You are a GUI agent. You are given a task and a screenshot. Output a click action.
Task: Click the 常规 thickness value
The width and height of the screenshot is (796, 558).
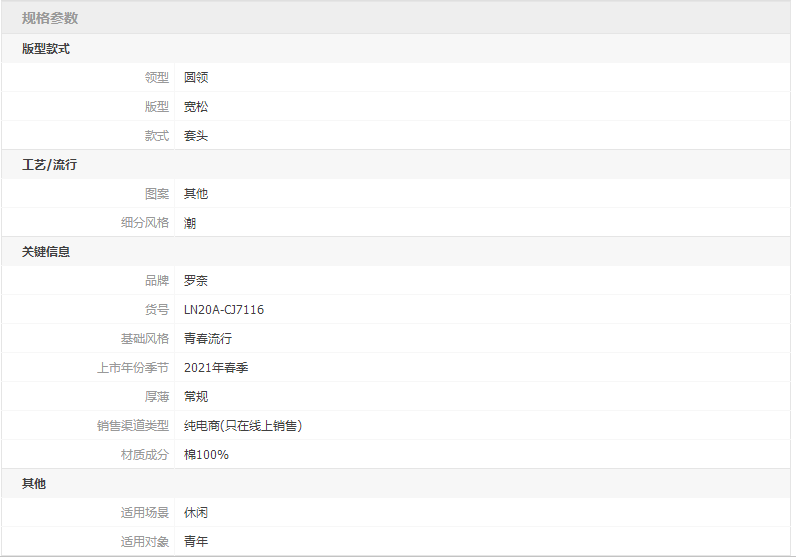196,397
